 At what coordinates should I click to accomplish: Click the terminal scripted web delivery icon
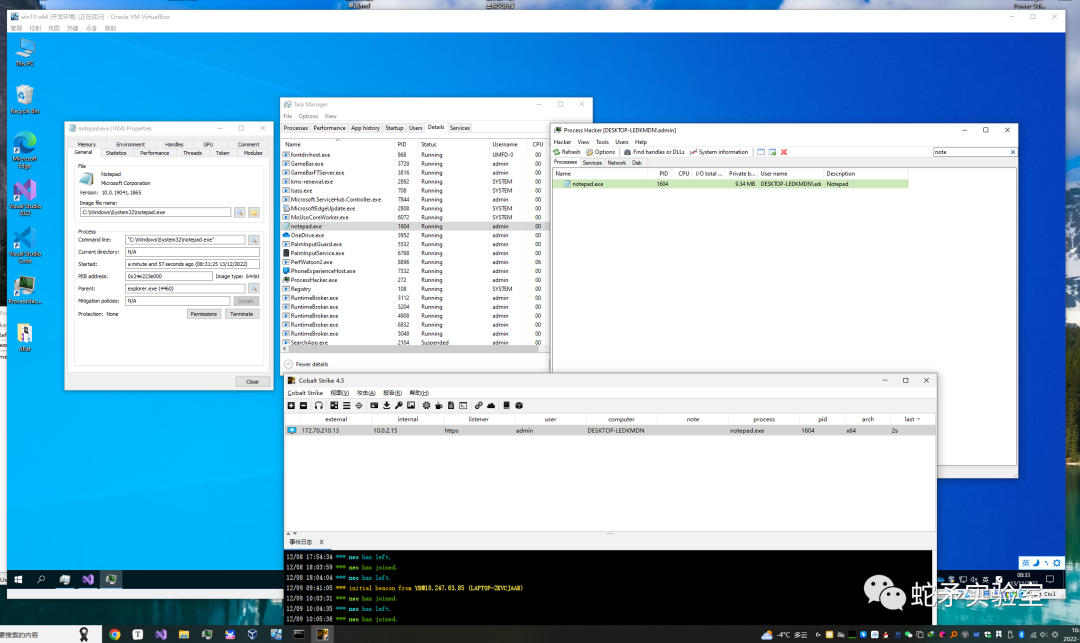pyautogui.click(x=463, y=405)
